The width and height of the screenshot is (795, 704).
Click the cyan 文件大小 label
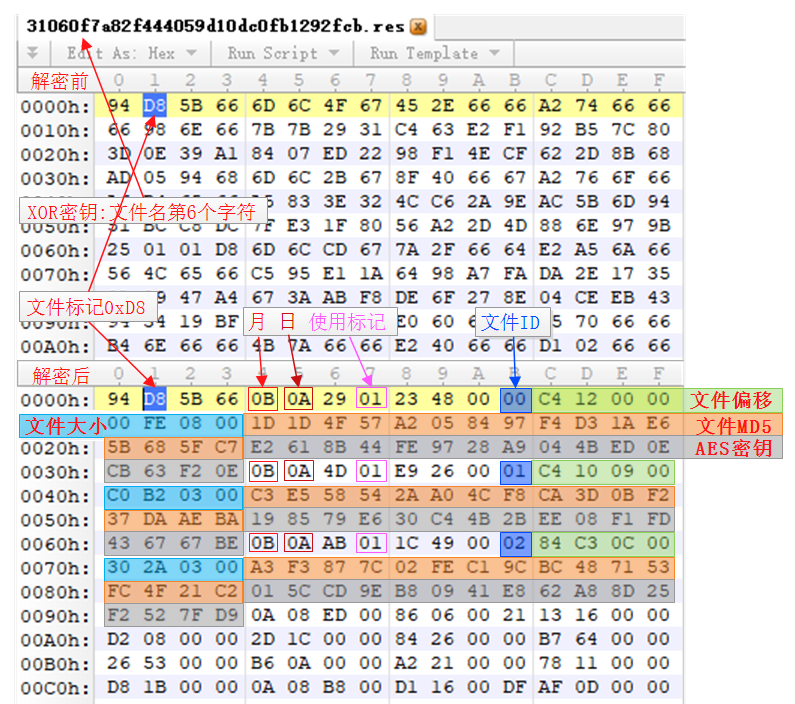pos(63,426)
